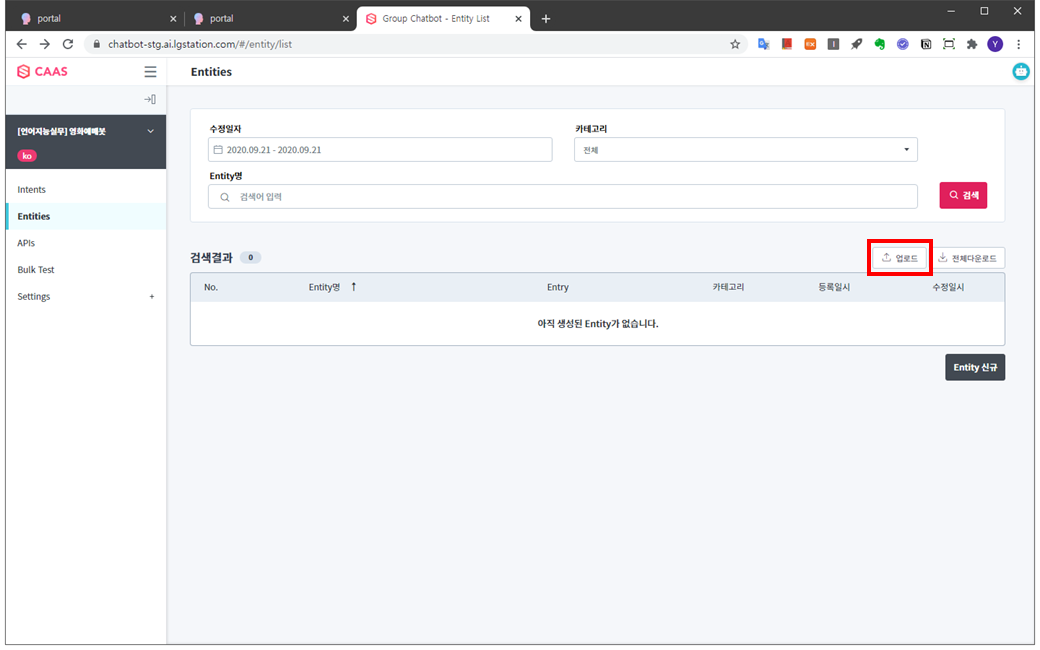Click the pink 검색 button
The image size is (1040, 650).
pyautogui.click(x=963, y=195)
